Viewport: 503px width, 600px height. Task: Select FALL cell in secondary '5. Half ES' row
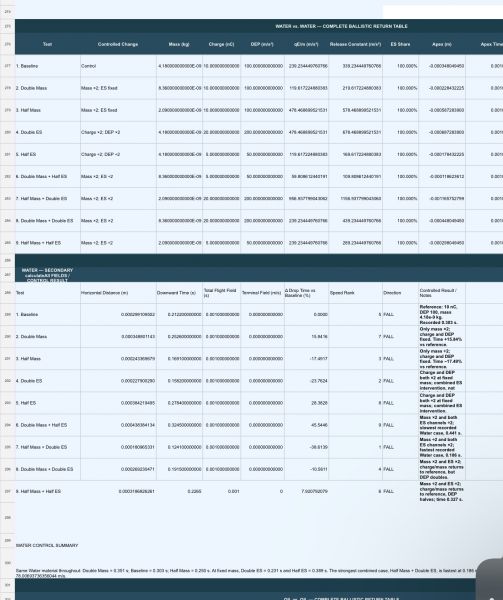[x=400, y=403]
